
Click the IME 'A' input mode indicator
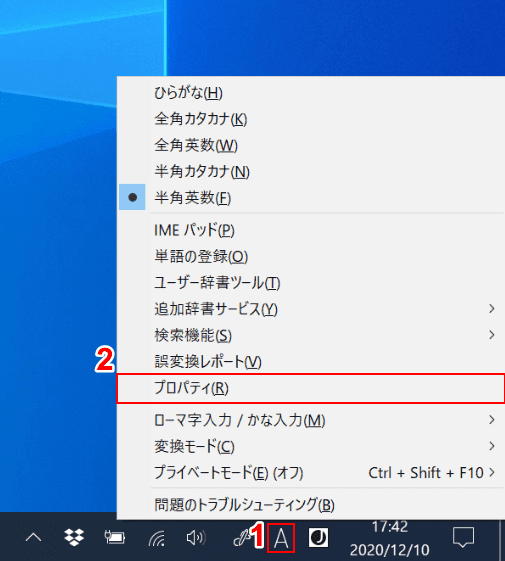point(281,538)
